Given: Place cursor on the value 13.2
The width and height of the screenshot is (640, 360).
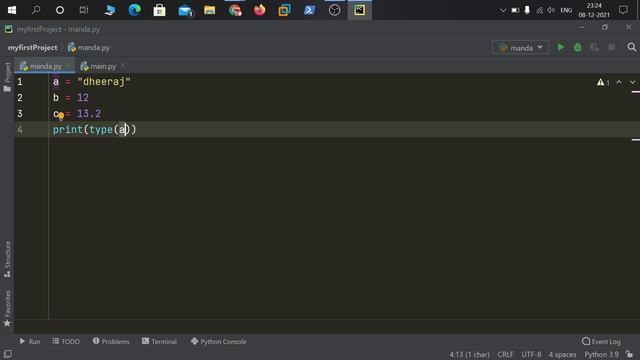Looking at the screenshot, I should tap(89, 113).
